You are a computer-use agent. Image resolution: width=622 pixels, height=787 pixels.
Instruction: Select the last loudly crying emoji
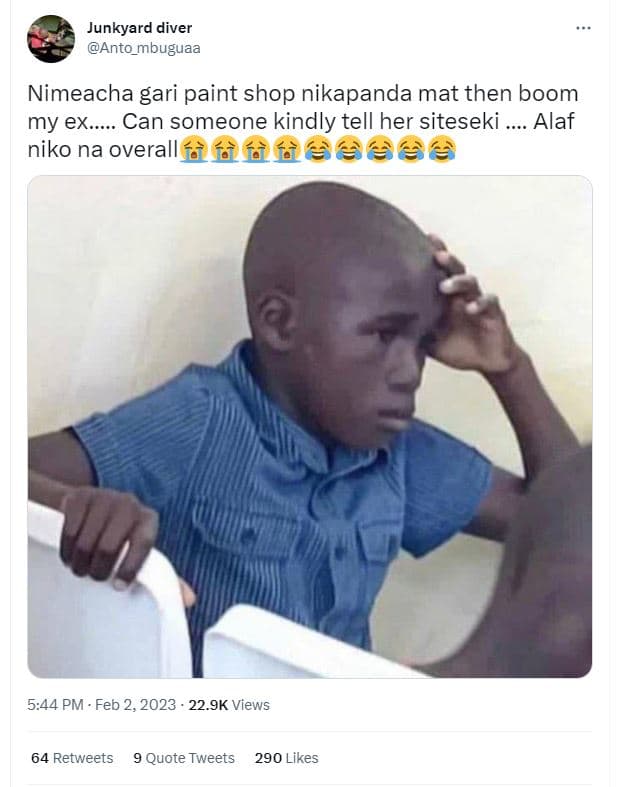287,150
